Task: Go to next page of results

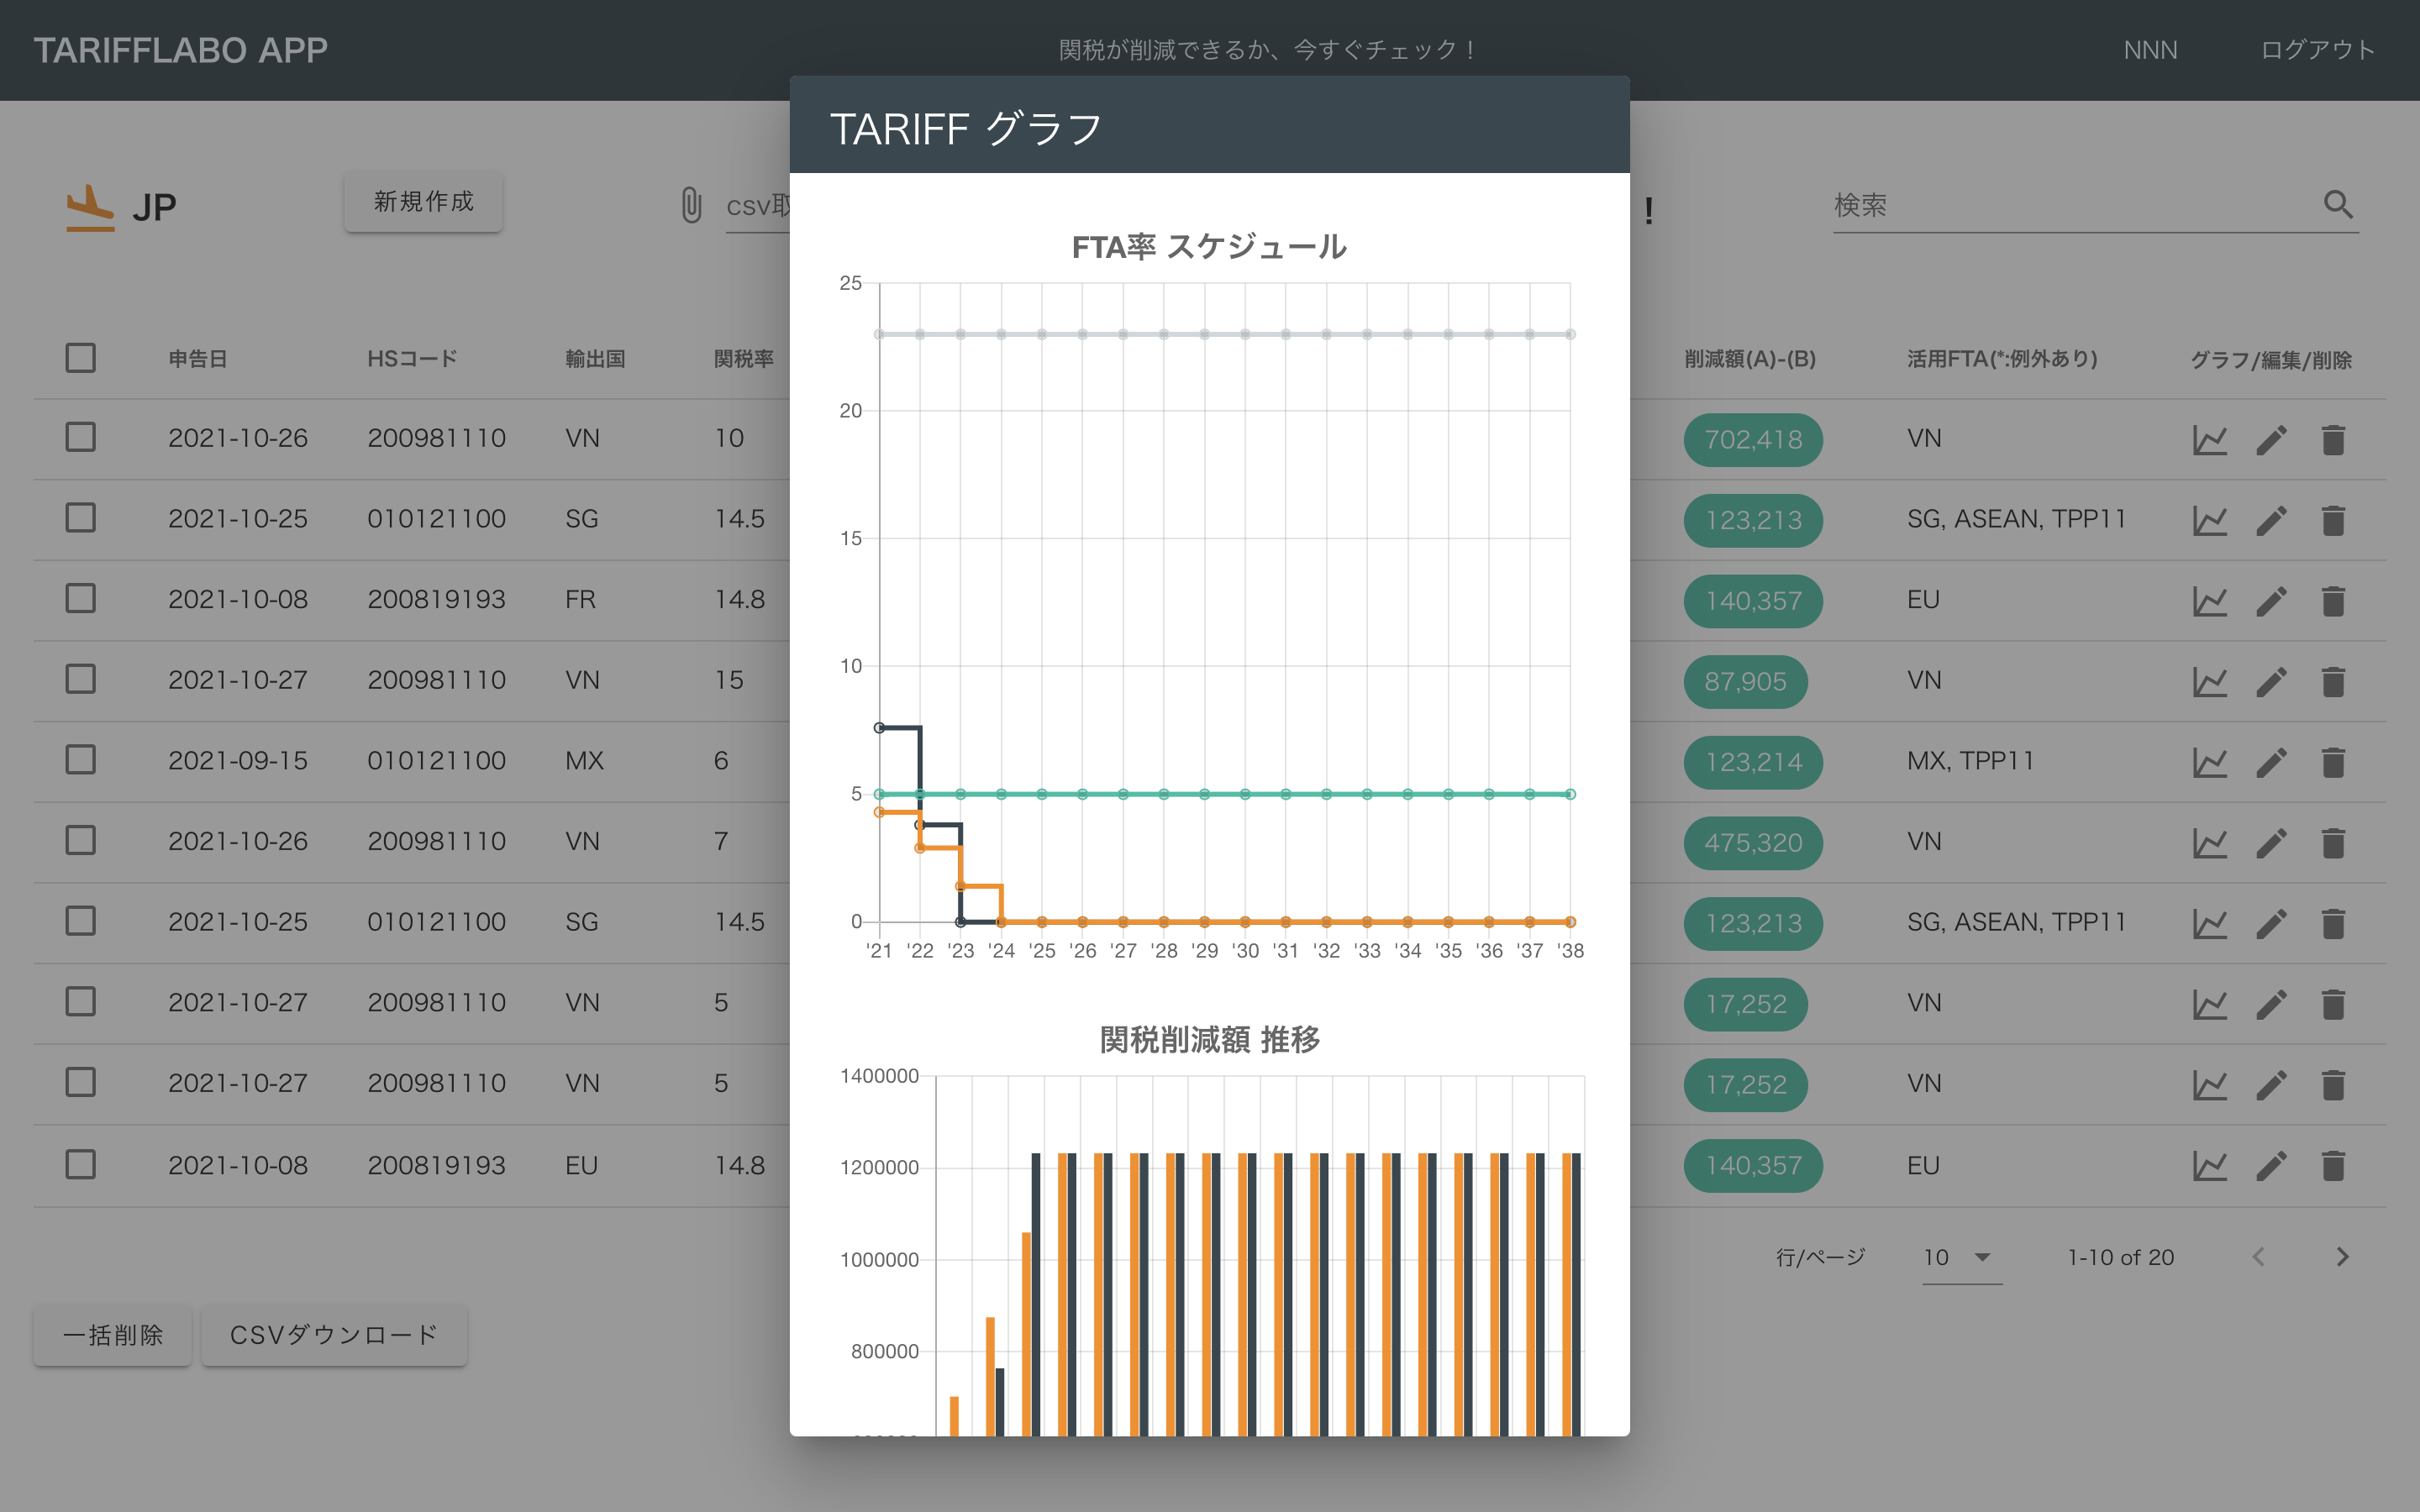Action: (2342, 1257)
